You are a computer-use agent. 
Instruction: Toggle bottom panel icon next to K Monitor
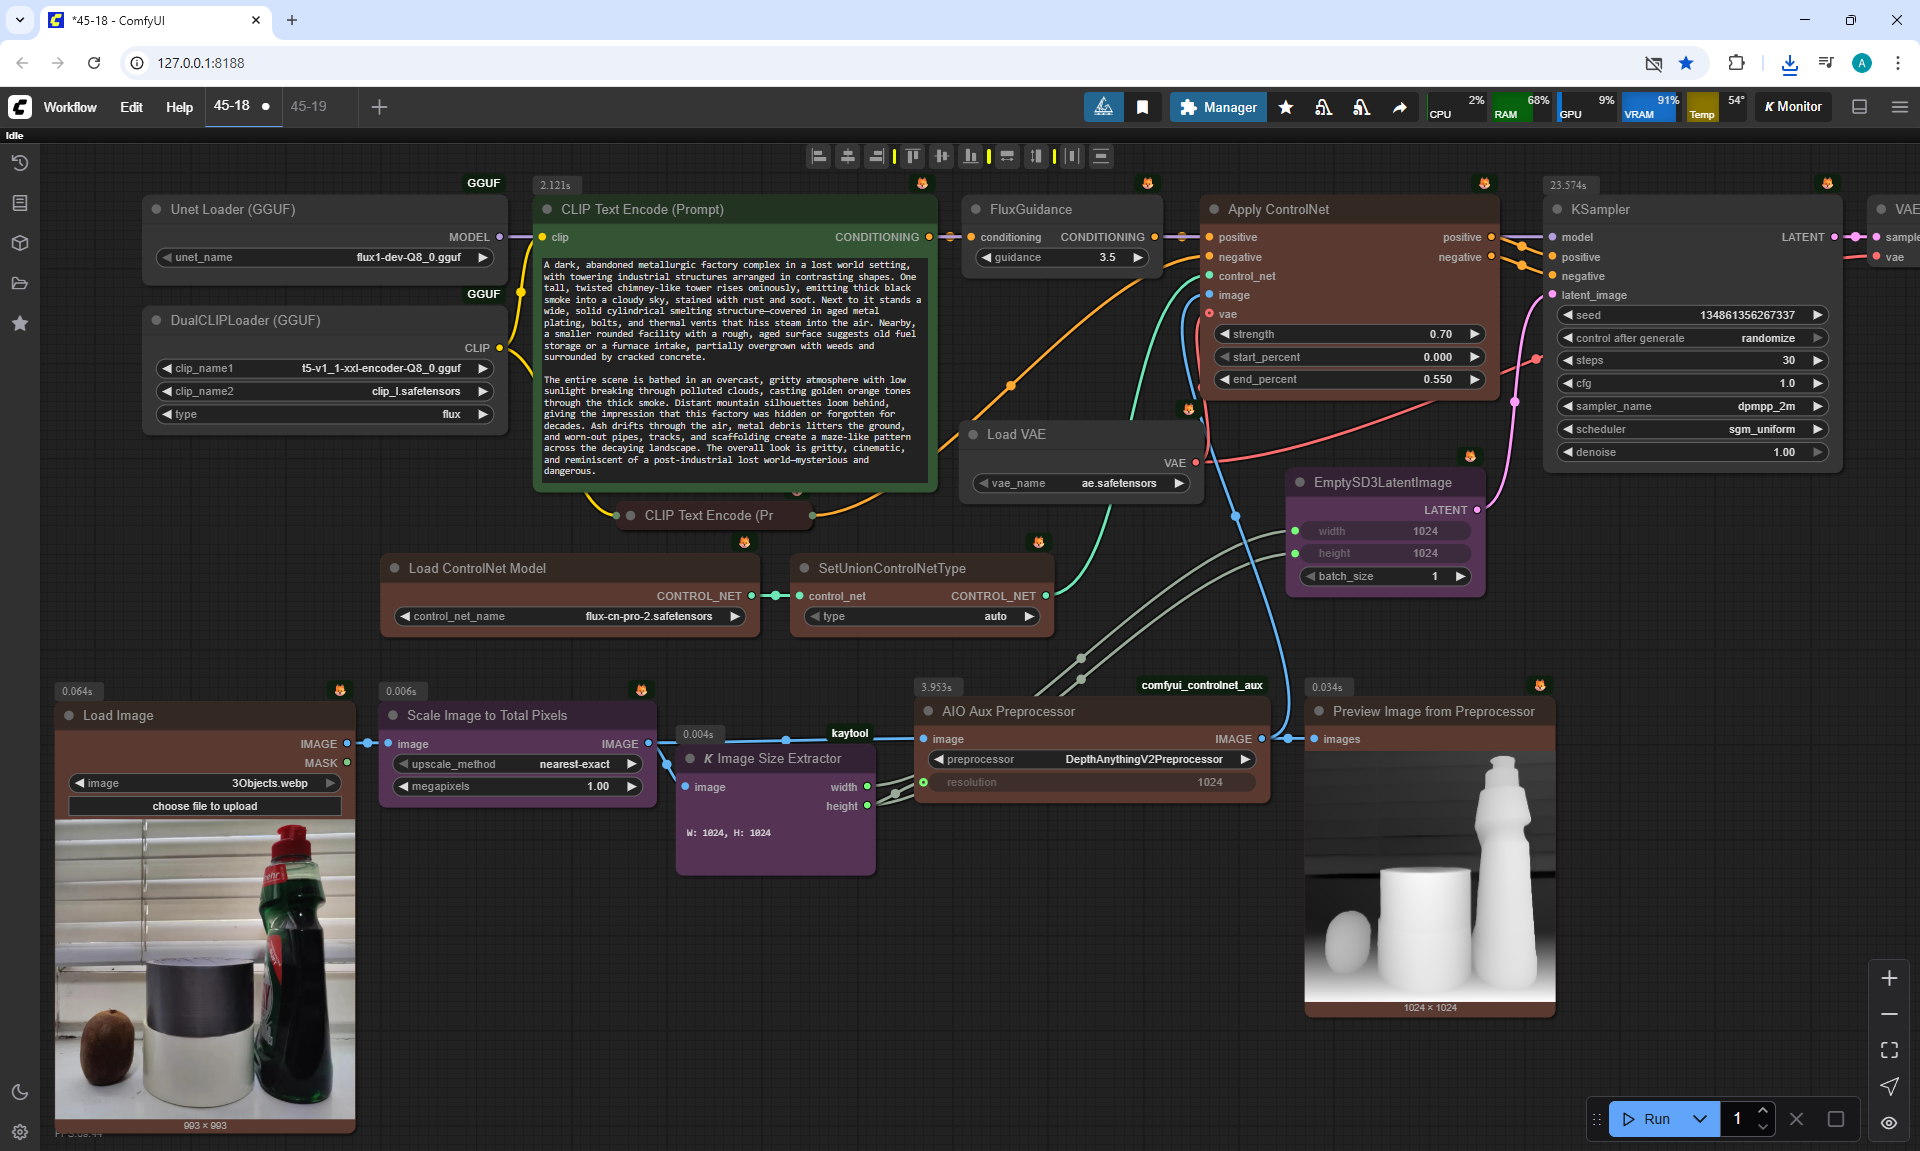1859,107
